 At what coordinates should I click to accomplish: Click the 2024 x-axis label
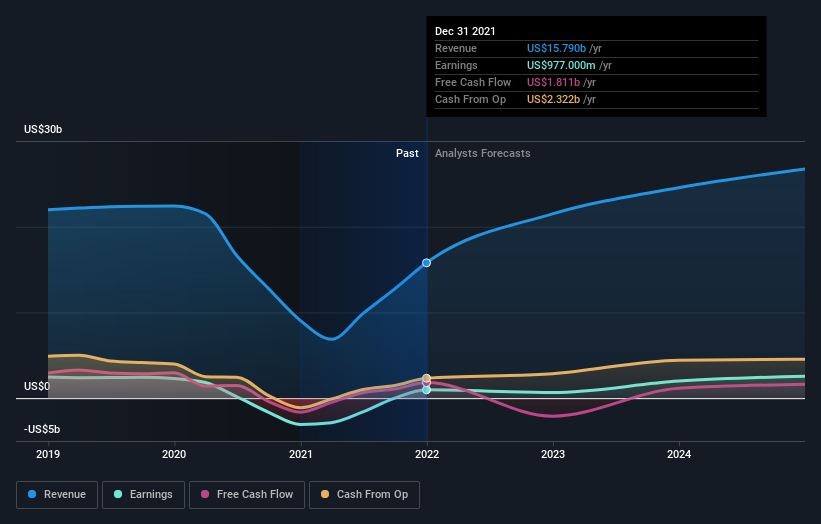coord(679,454)
